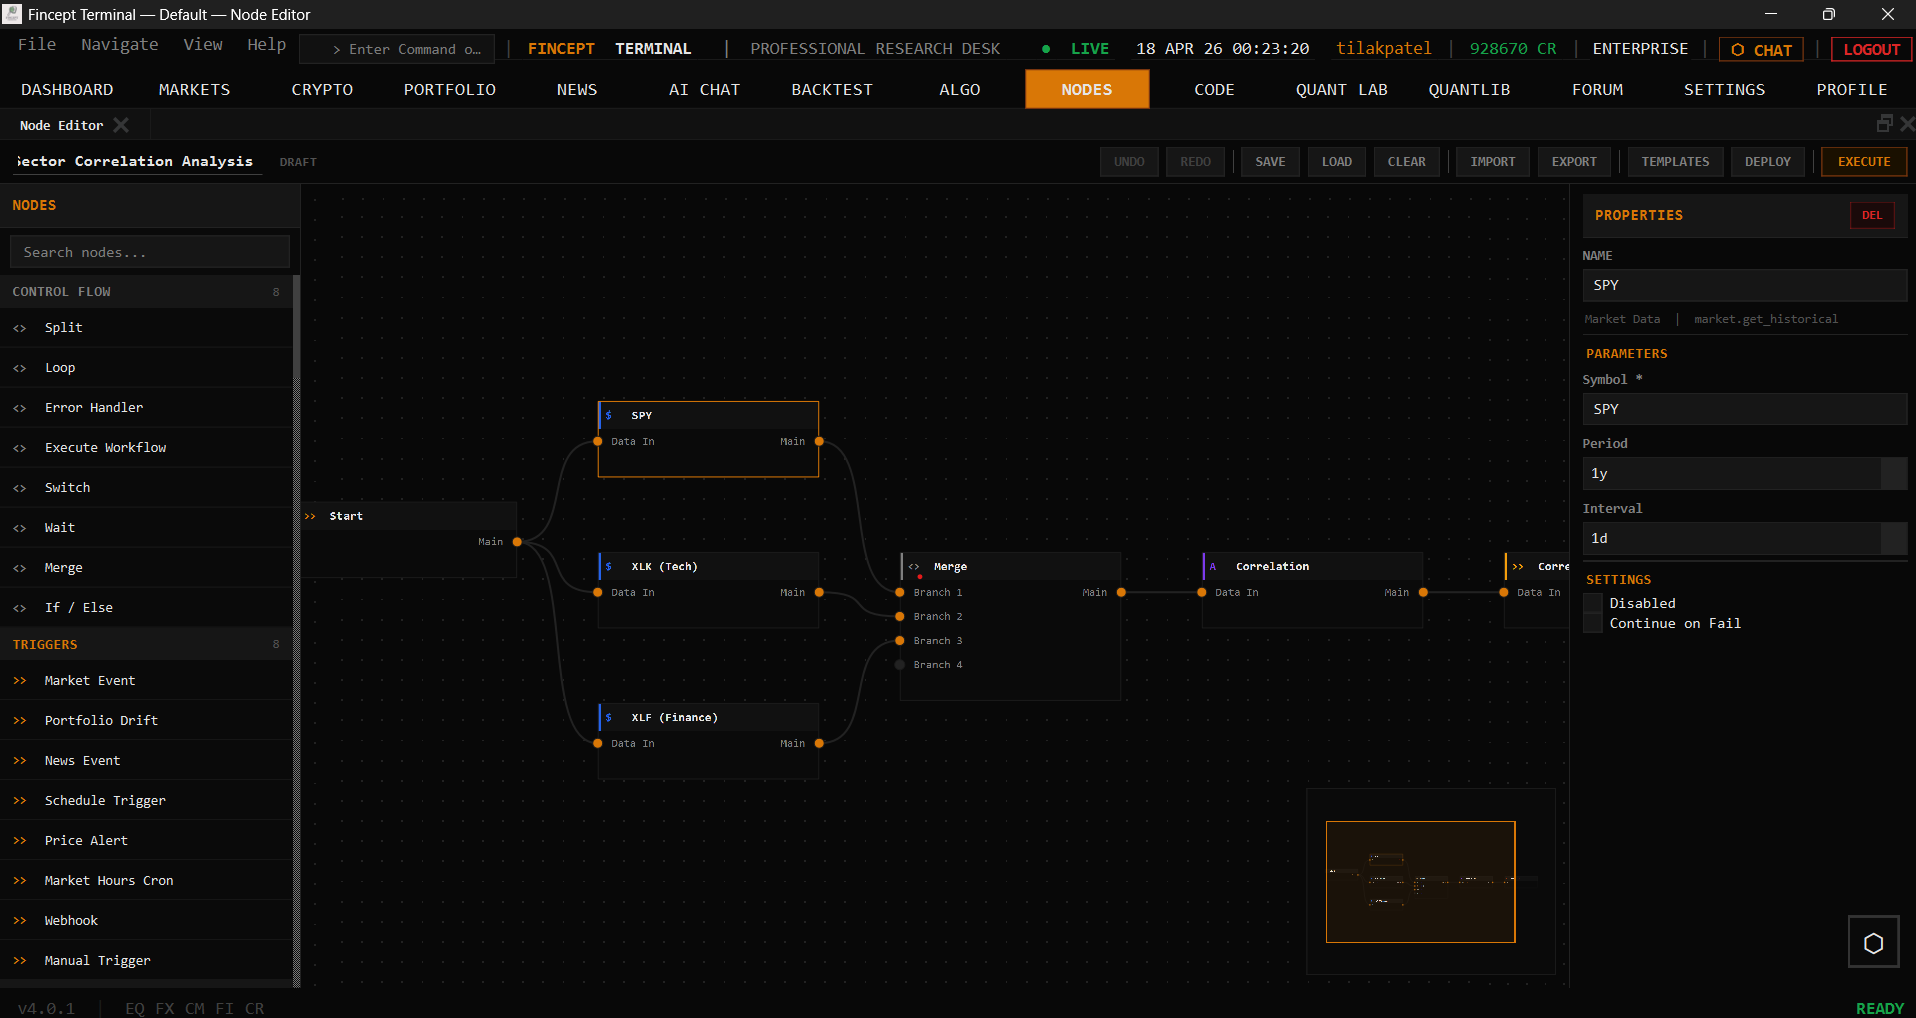Increase Period using its stepper arrow
Viewport: 1916px width, 1018px height.
coord(1895,473)
